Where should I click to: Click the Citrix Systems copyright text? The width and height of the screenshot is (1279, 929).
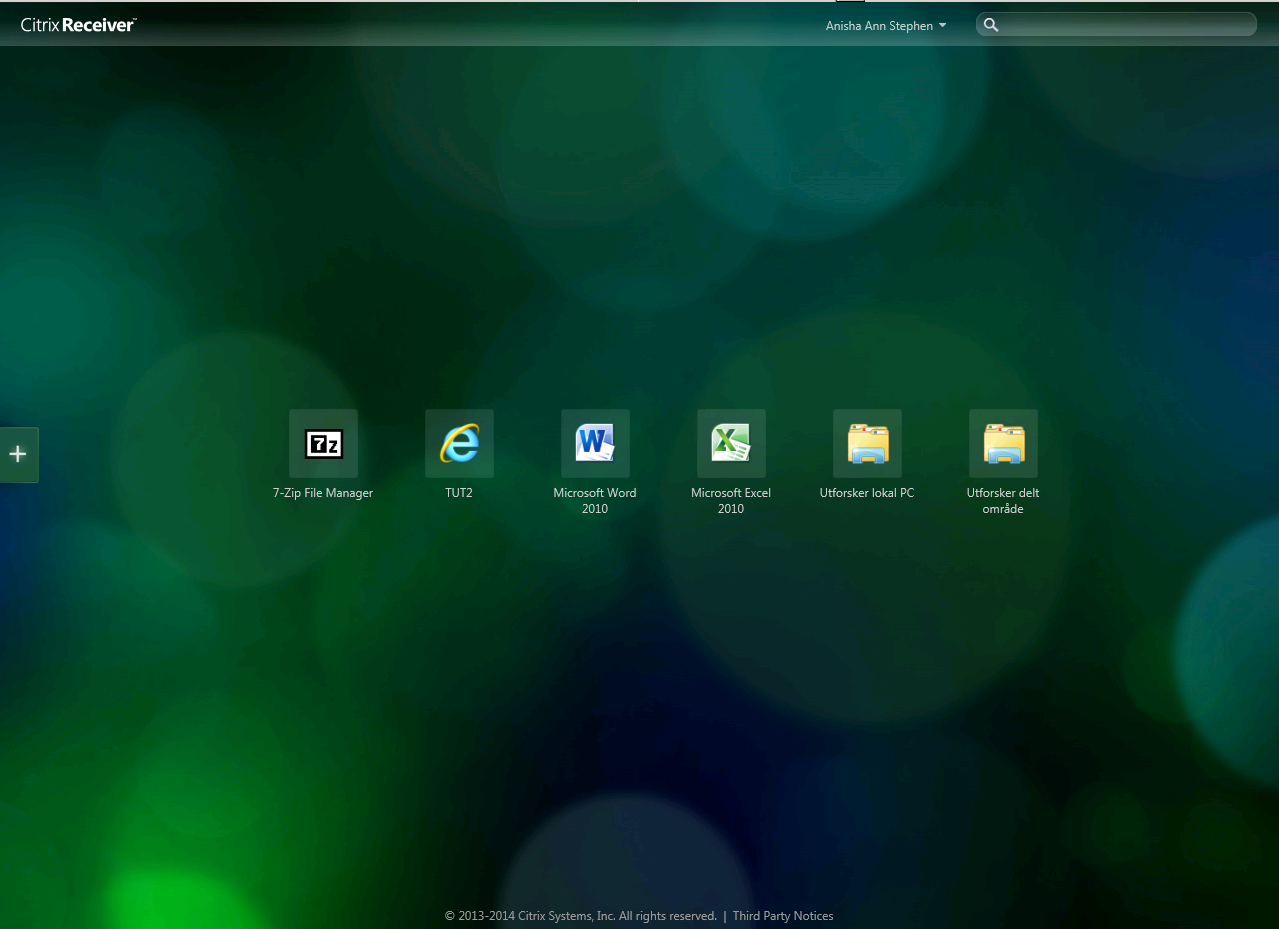pyautogui.click(x=580, y=916)
